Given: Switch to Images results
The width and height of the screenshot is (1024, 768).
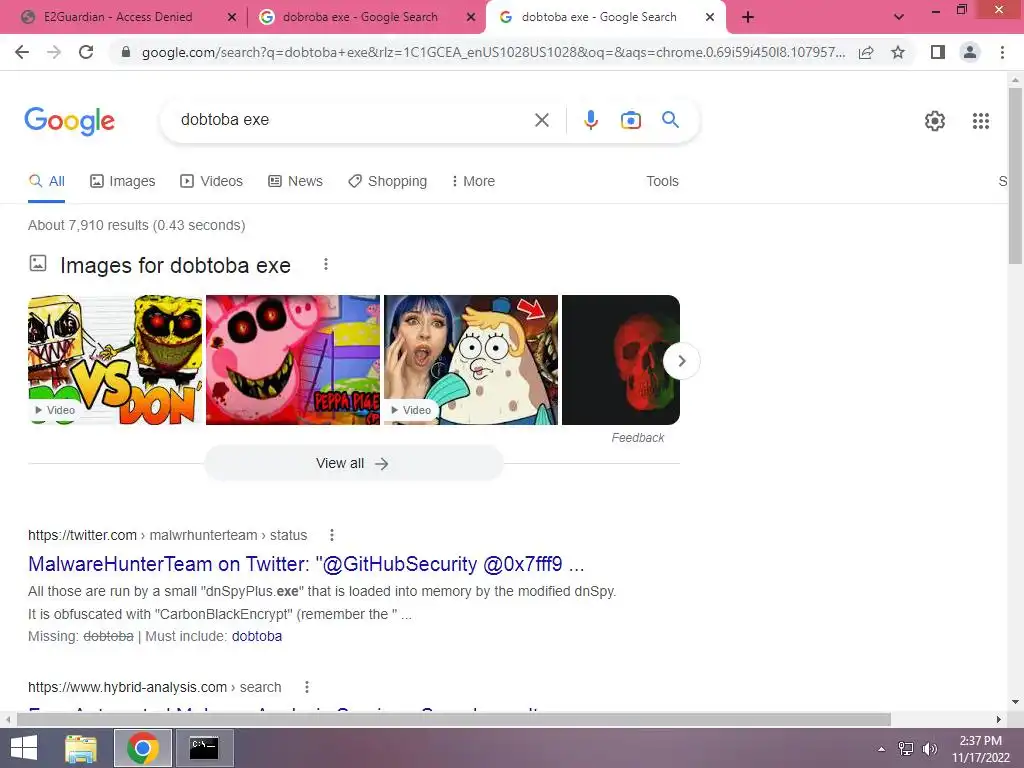Looking at the screenshot, I should coord(123,181).
